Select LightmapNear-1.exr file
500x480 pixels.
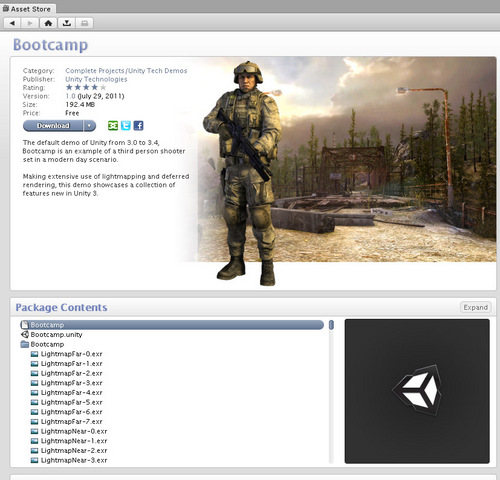(74, 441)
